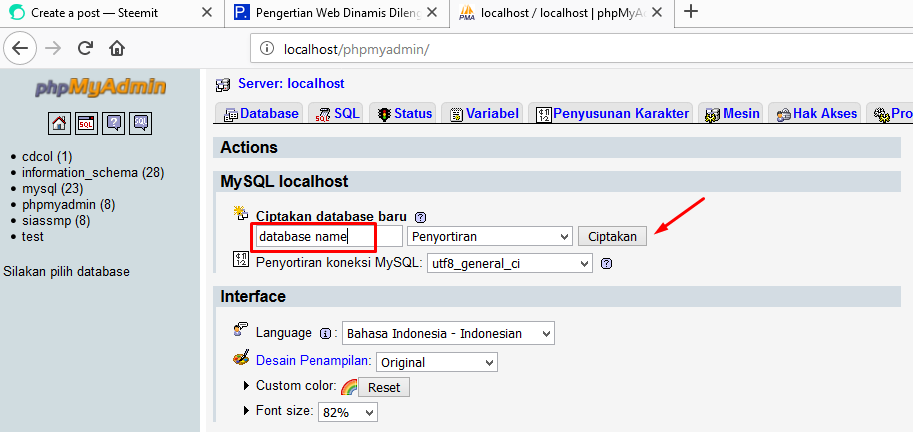Click the browser back arrow button
The width and height of the screenshot is (913, 432).
click(x=20, y=48)
